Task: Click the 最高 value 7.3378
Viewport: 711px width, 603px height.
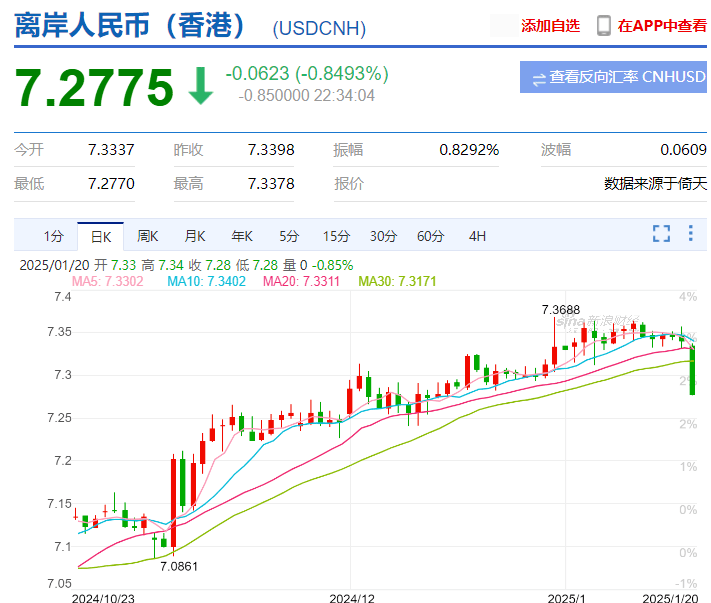Action: [271, 184]
